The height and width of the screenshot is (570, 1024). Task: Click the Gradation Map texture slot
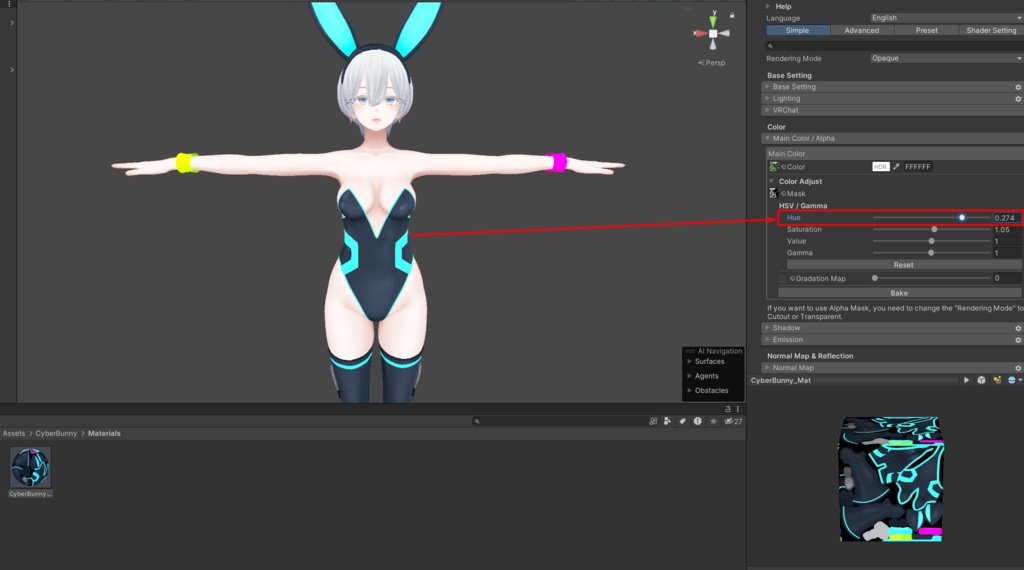click(782, 279)
